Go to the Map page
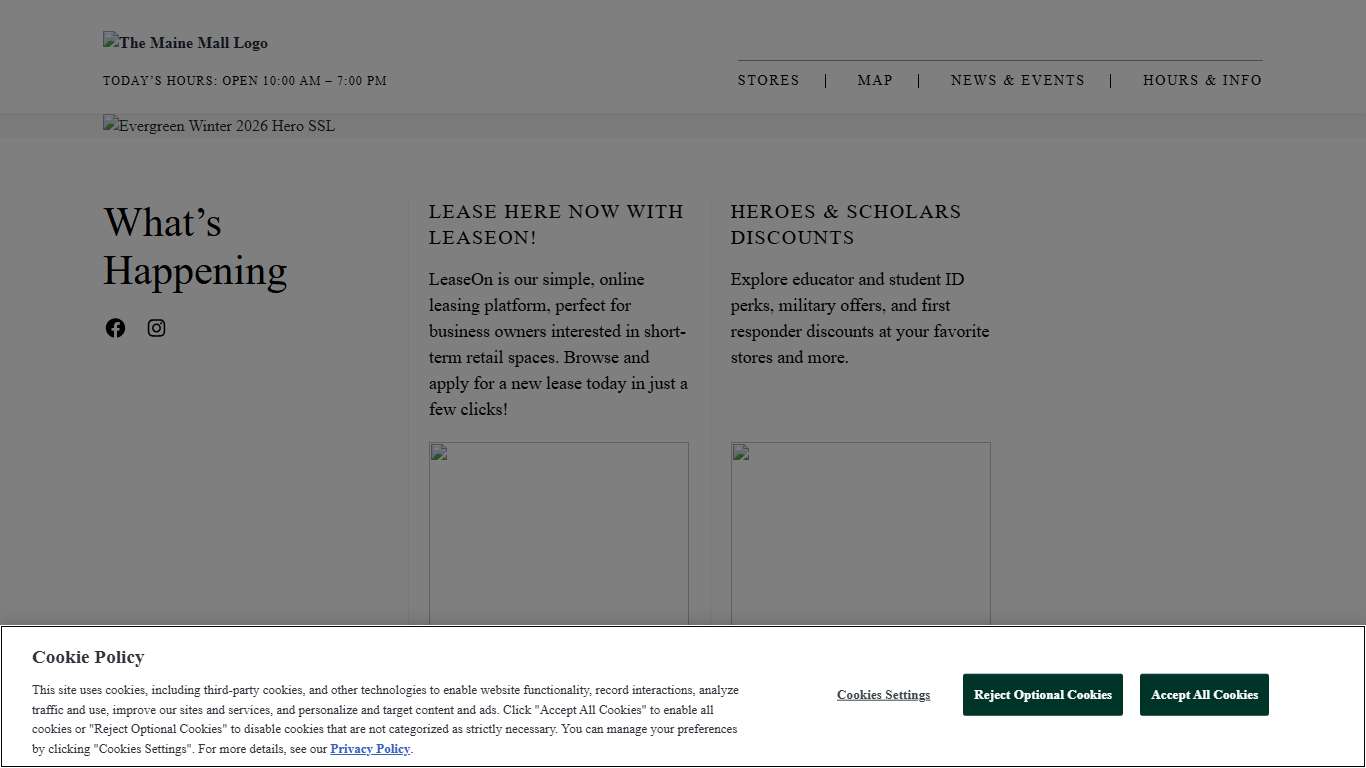This screenshot has height=768, width=1366. [874, 80]
